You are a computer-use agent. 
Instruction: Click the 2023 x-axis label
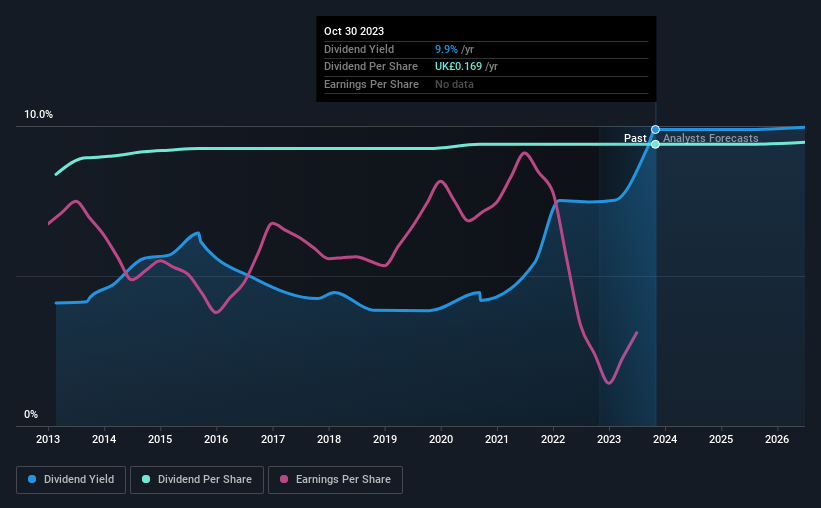(609, 439)
